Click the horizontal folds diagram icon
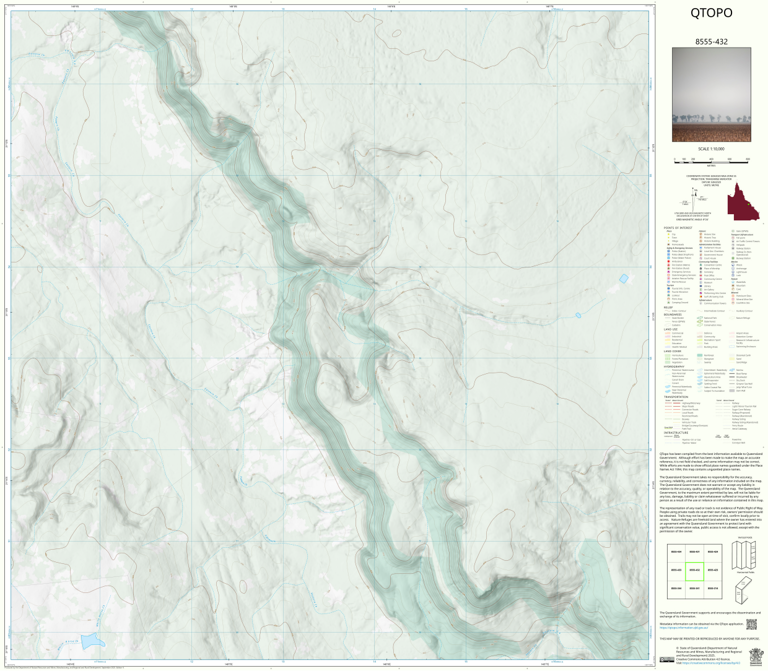Image resolution: width=768 pixels, height=671 pixels. [744, 554]
